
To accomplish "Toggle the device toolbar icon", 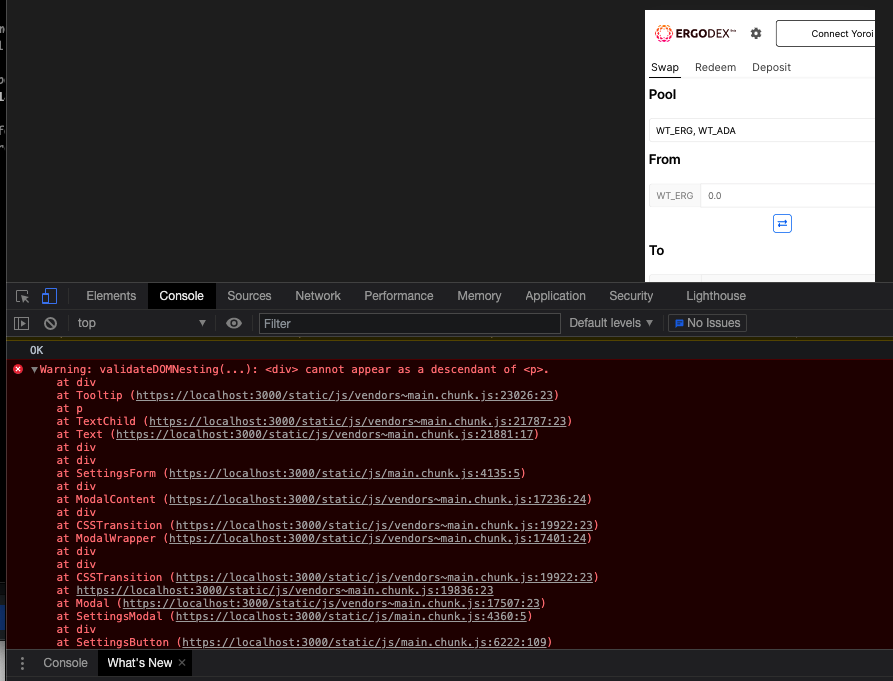I will pyautogui.click(x=50, y=296).
